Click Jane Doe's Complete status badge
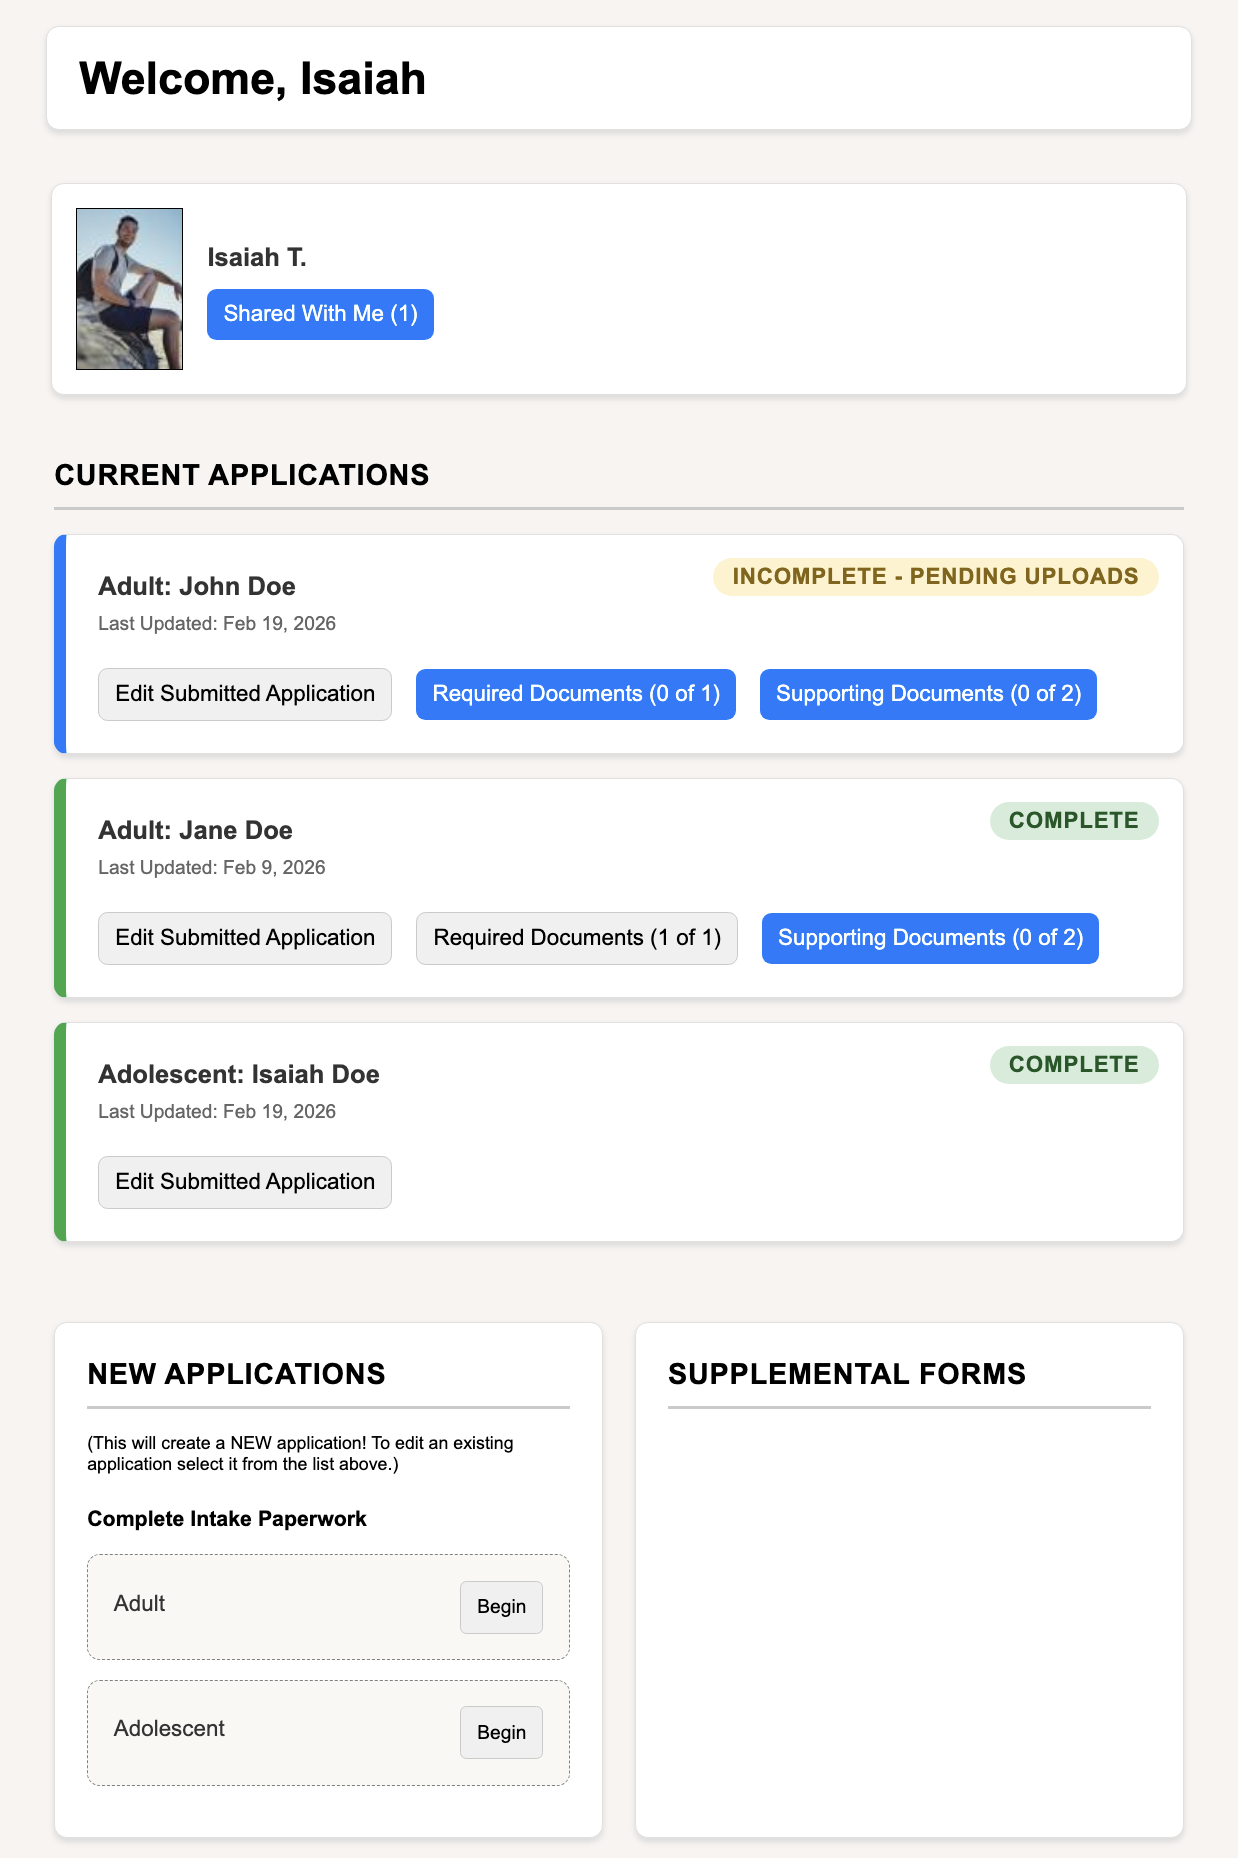The height and width of the screenshot is (1858, 1238). point(1074,821)
